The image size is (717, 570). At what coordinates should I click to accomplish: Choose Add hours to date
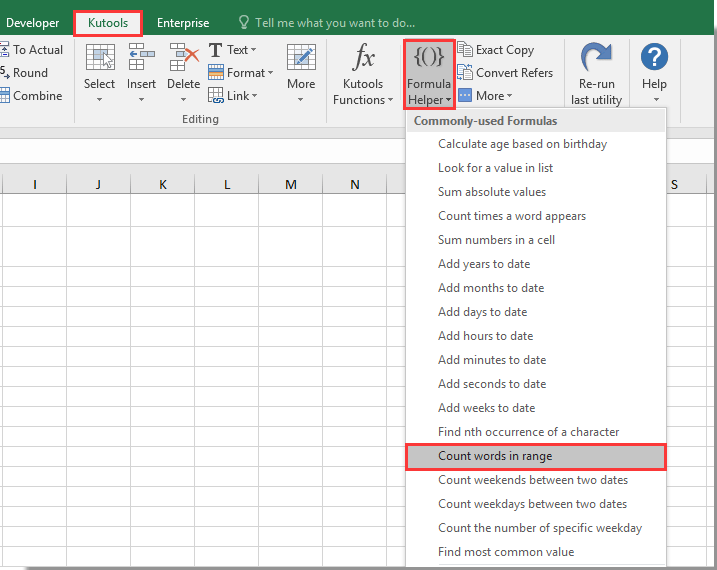pyautogui.click(x=536, y=336)
